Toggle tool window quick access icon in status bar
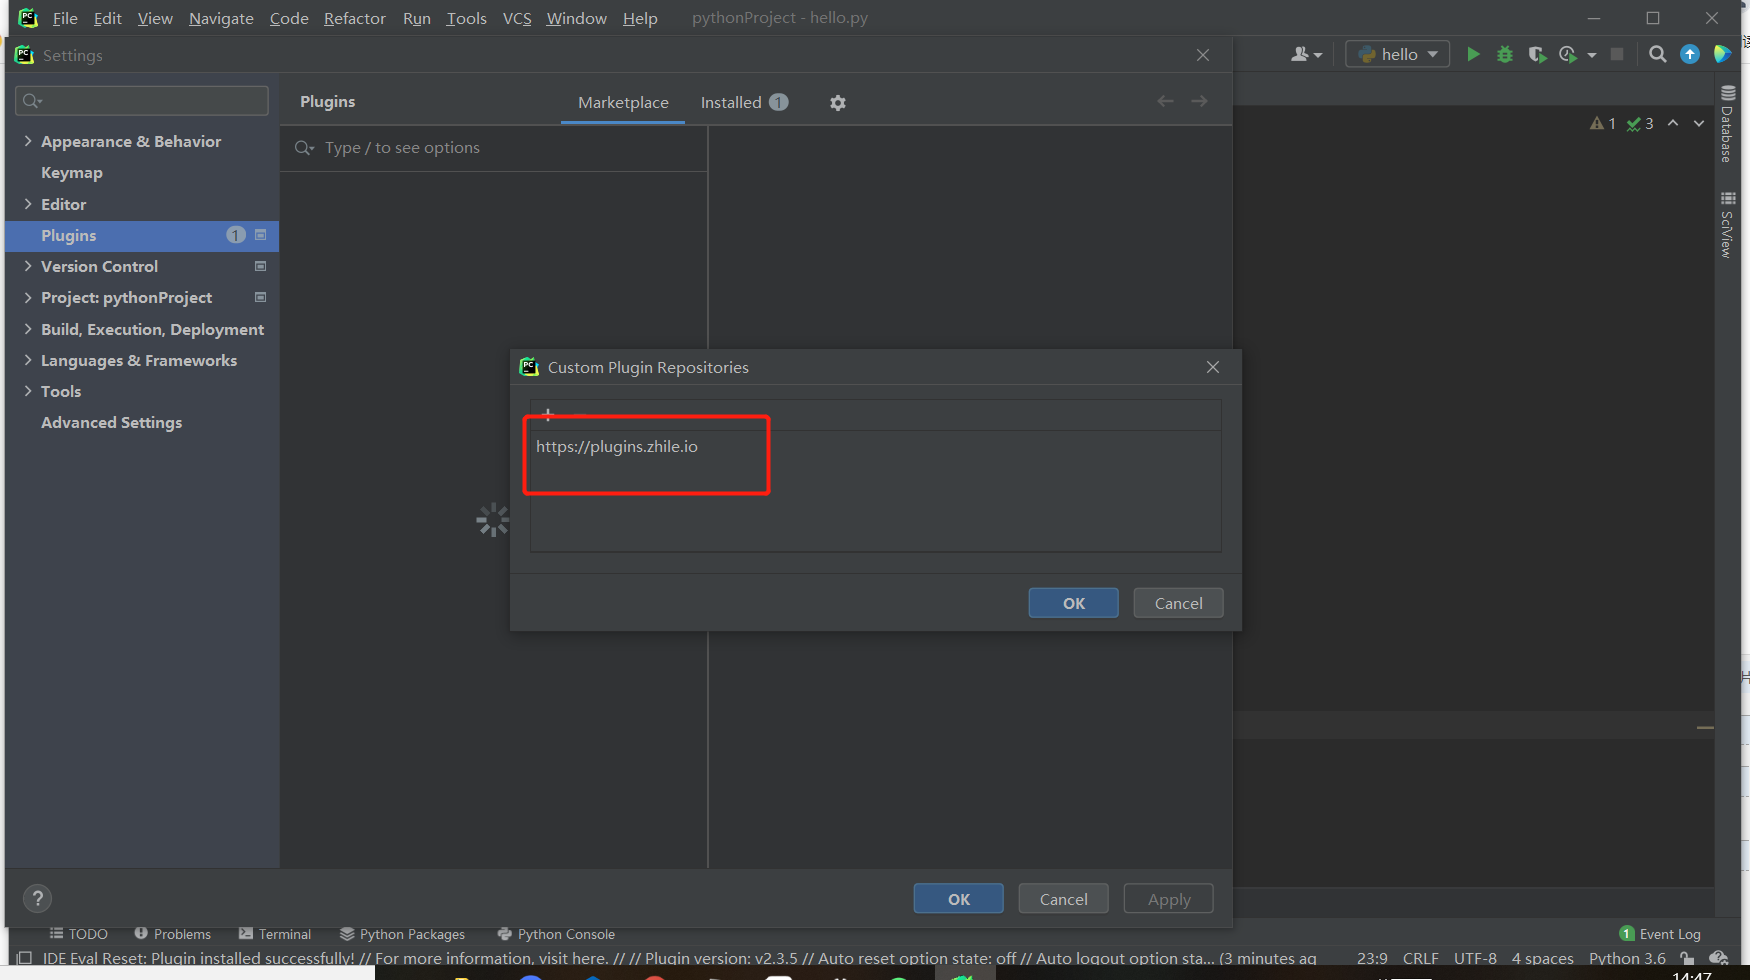Viewport: 1750px width, 980px height. (24, 958)
